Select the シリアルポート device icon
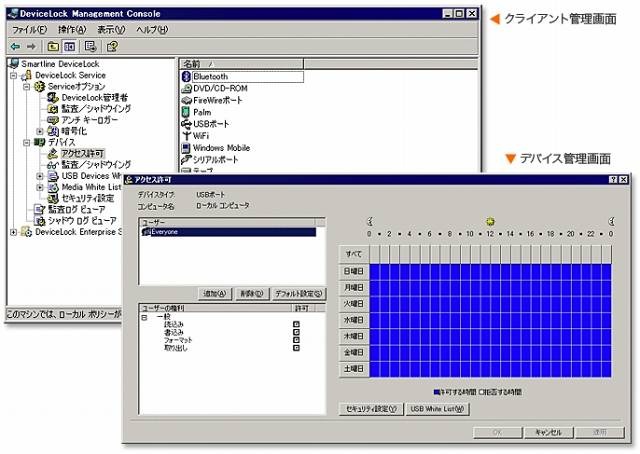The height and width of the screenshot is (454, 640). coord(186,160)
